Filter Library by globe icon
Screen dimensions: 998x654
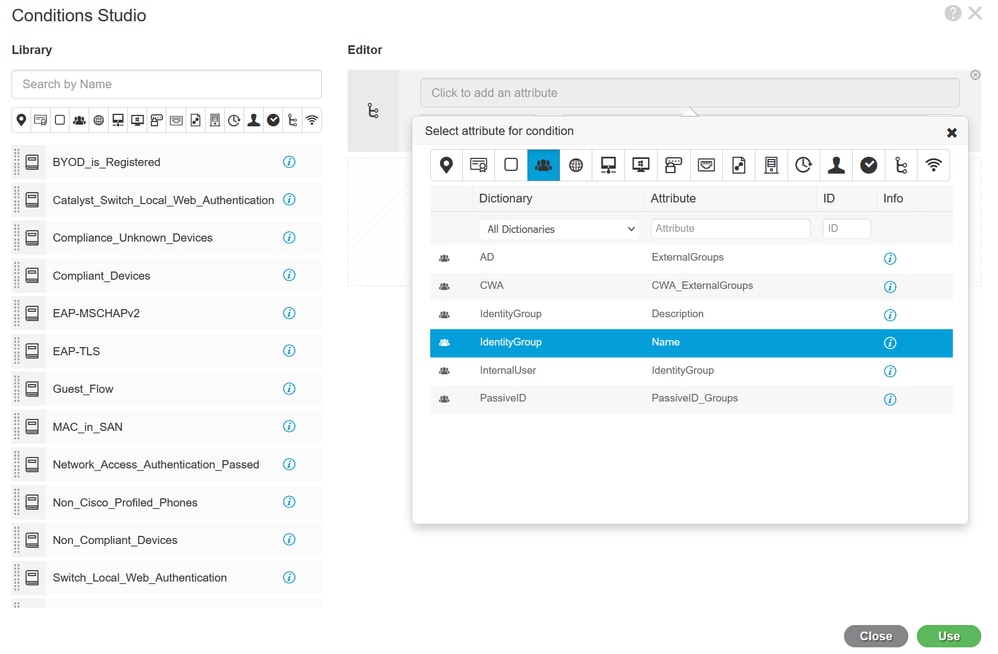pyautogui.click(x=99, y=120)
